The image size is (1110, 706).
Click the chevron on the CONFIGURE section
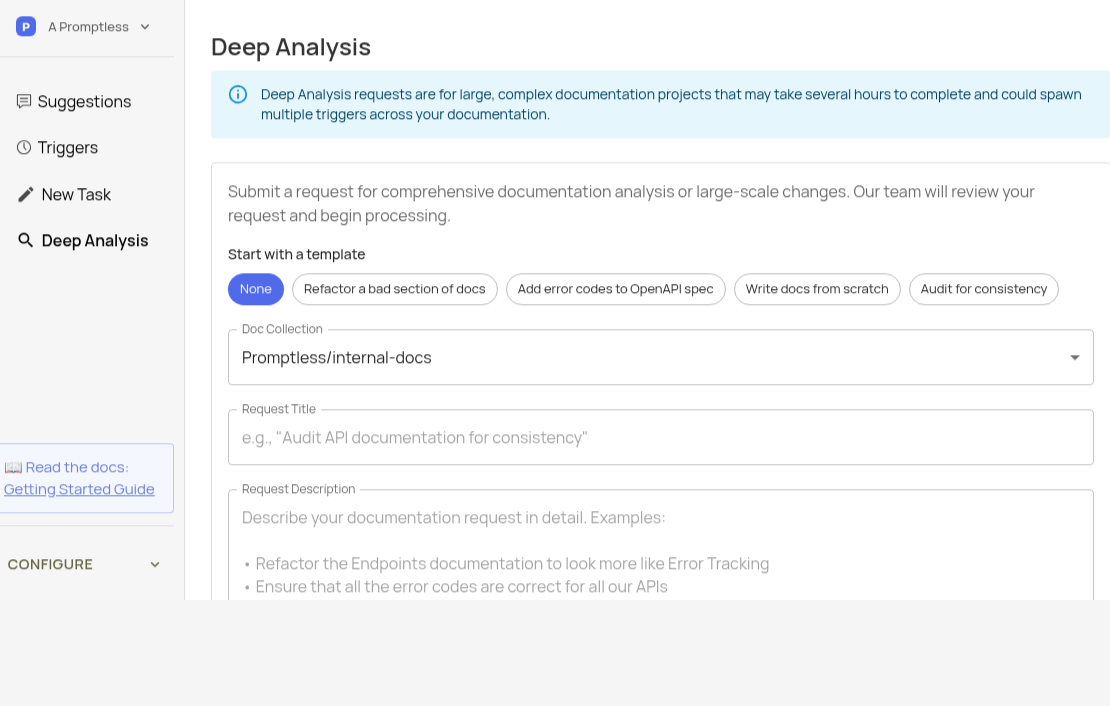155,564
